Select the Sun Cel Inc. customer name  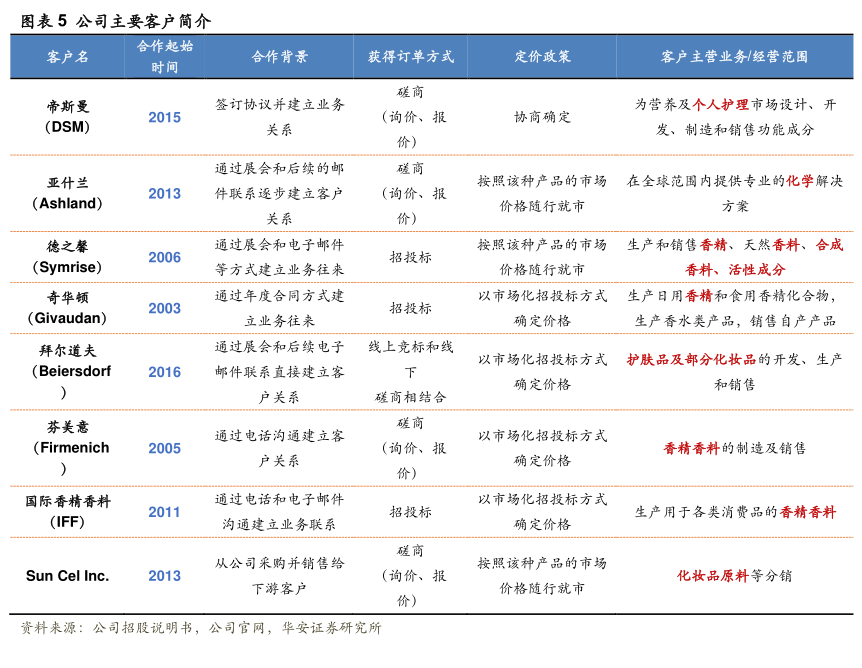(67, 575)
